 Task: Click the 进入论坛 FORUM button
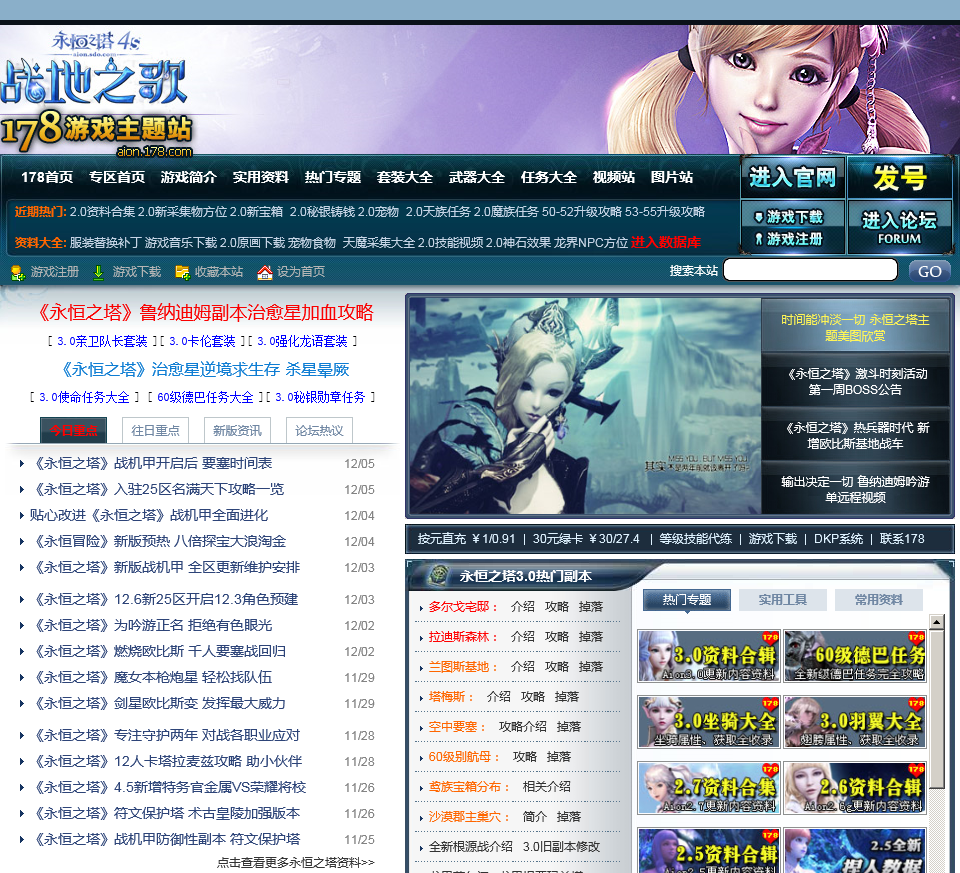(899, 228)
